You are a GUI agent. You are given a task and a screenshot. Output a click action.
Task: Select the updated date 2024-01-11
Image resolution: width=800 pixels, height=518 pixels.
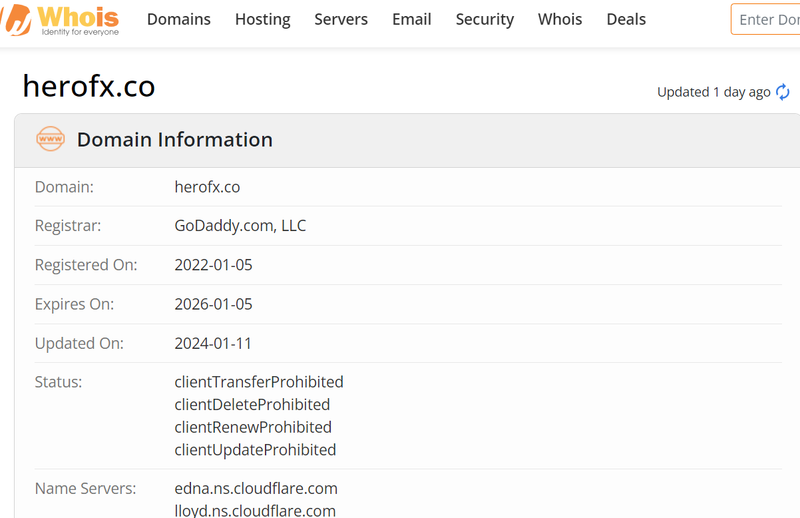point(213,343)
